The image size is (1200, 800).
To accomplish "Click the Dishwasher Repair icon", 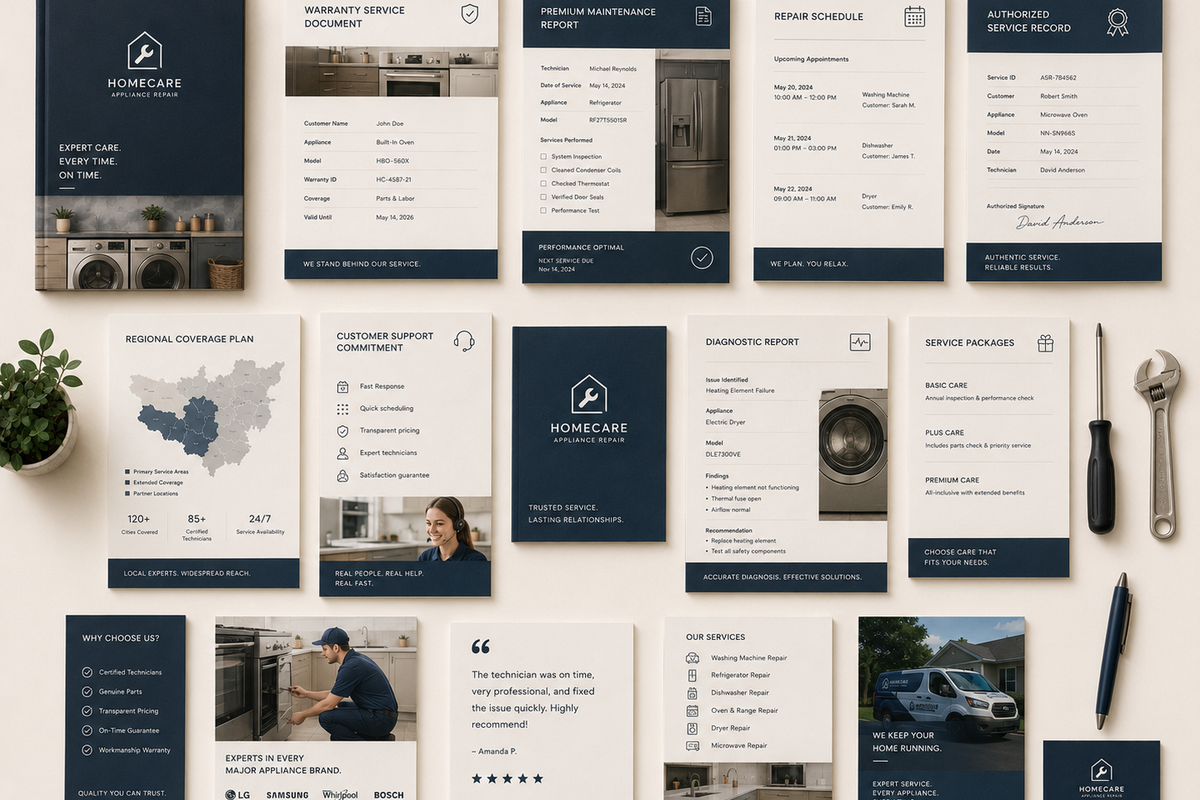I will click(x=692, y=693).
